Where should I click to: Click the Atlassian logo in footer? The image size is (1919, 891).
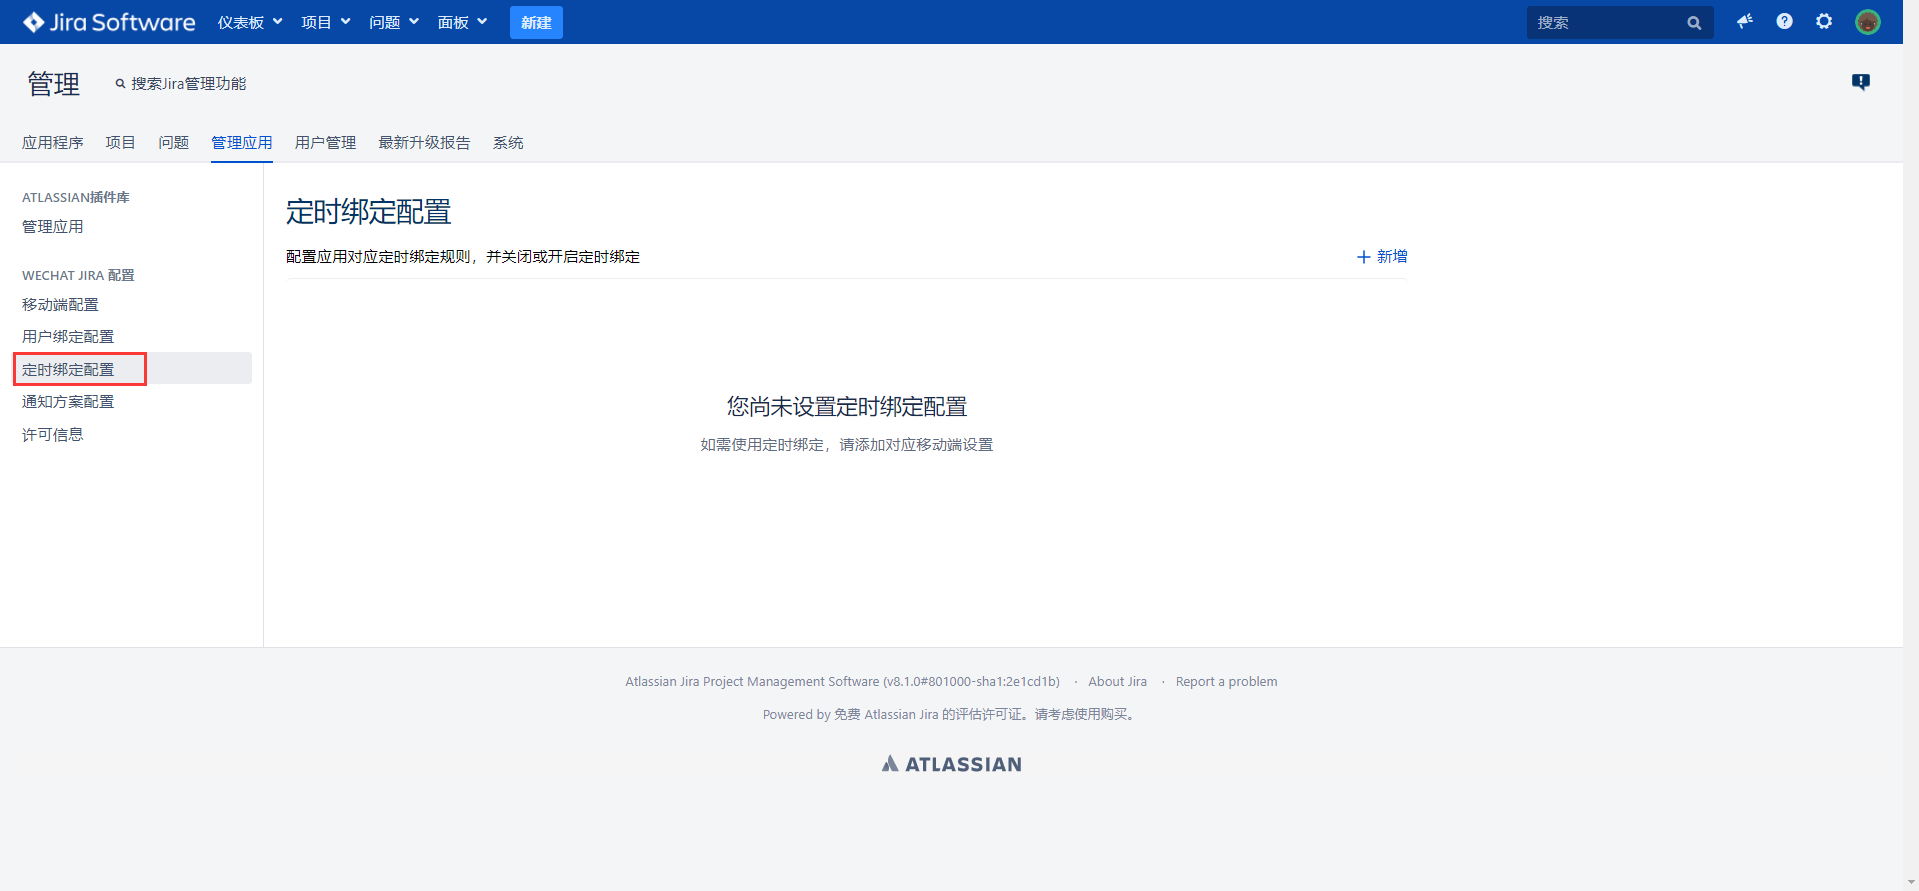951,764
